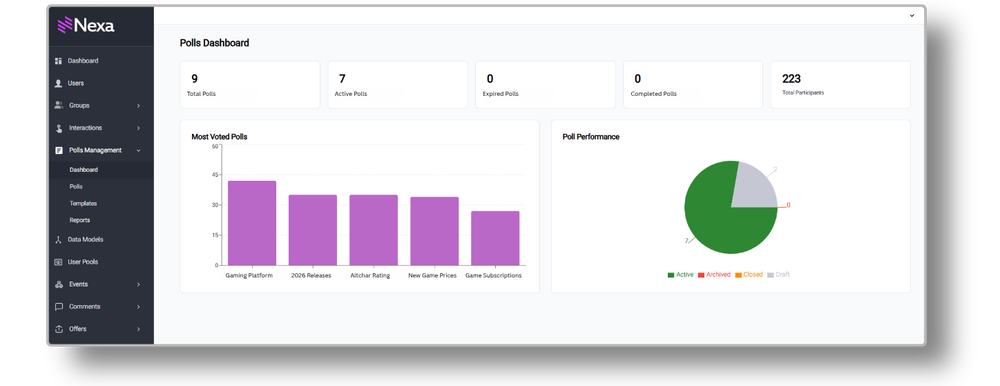
Task: Click the 'Game Subscriptions' axis label
Action: (x=494, y=276)
